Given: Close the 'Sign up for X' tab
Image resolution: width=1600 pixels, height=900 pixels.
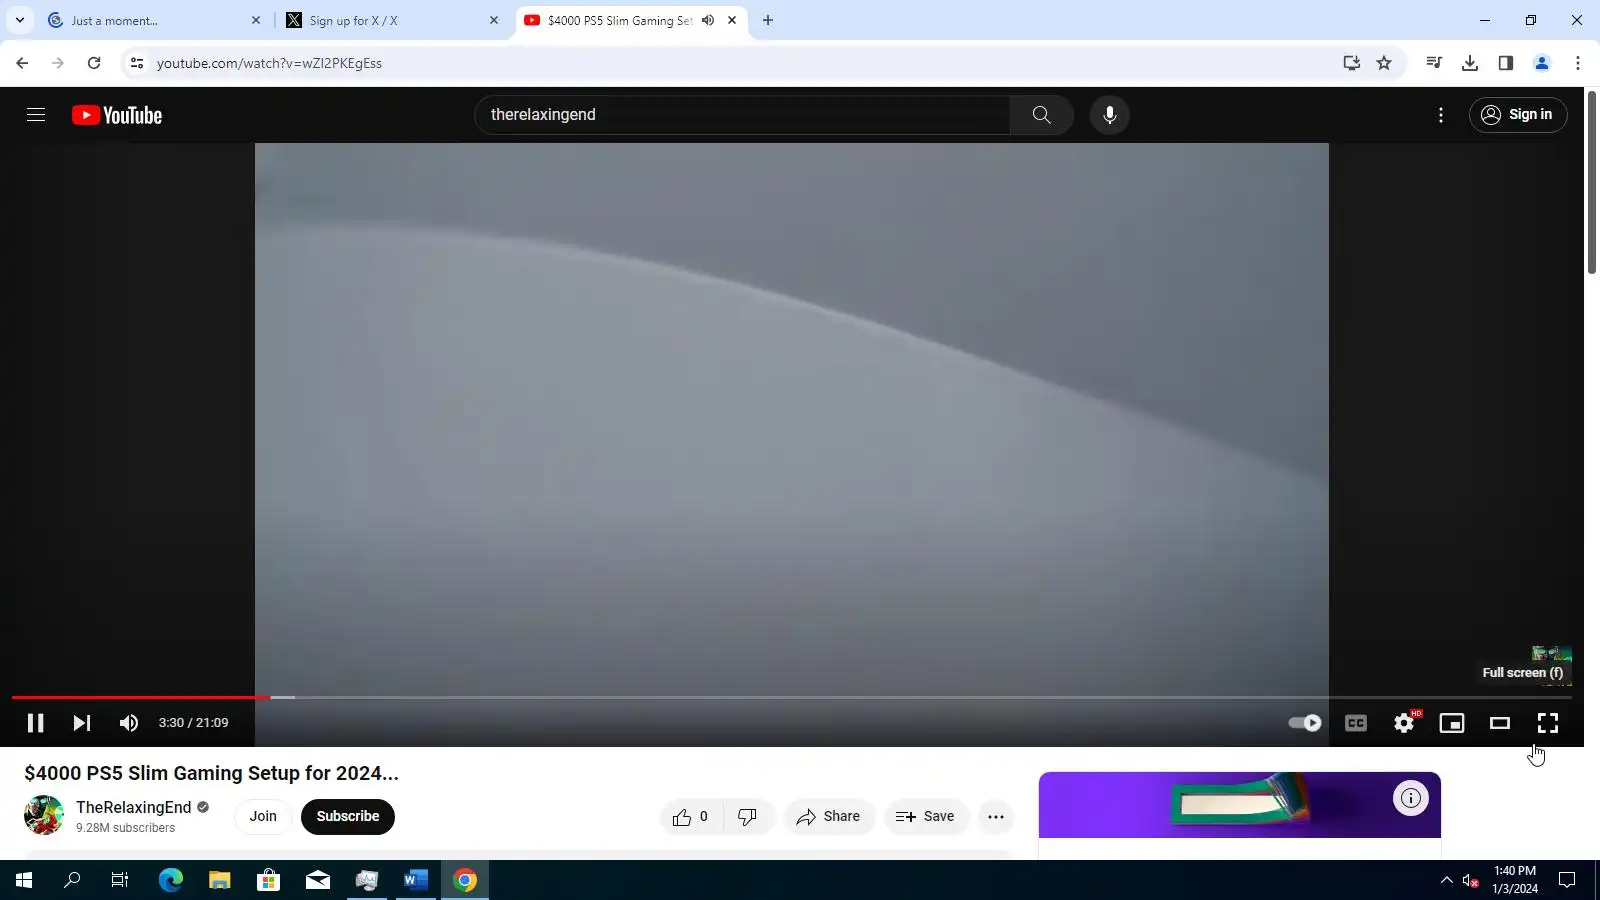Looking at the screenshot, I should click(494, 20).
